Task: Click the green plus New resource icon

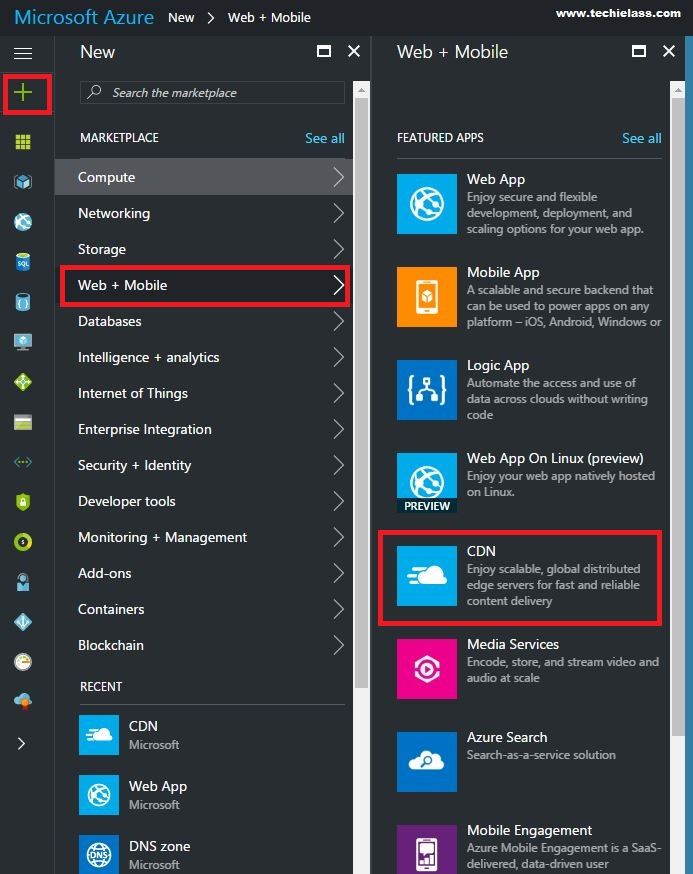Action: pyautogui.click(x=23, y=93)
